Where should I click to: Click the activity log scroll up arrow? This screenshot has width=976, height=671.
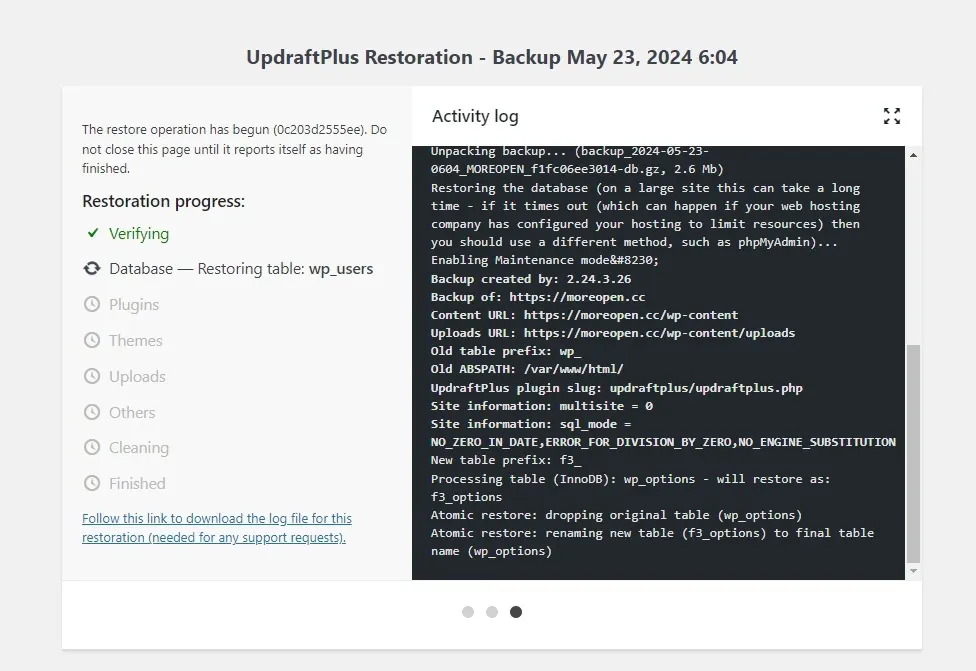(x=913, y=156)
